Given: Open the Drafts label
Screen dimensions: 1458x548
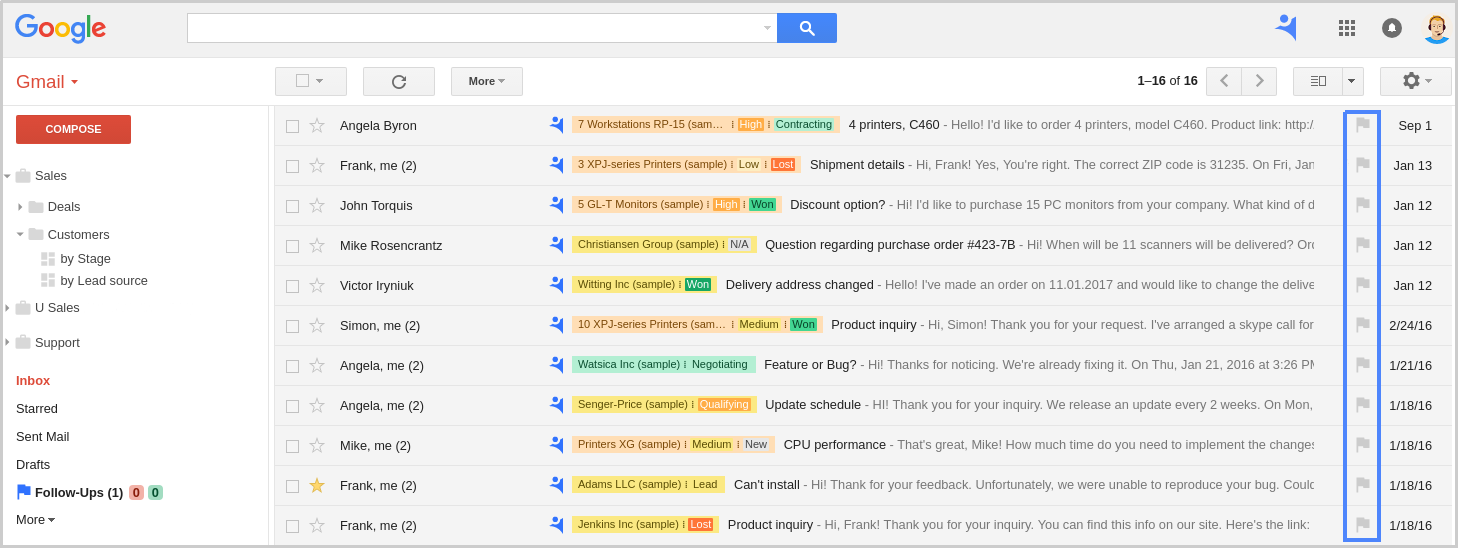Looking at the screenshot, I should [x=33, y=465].
